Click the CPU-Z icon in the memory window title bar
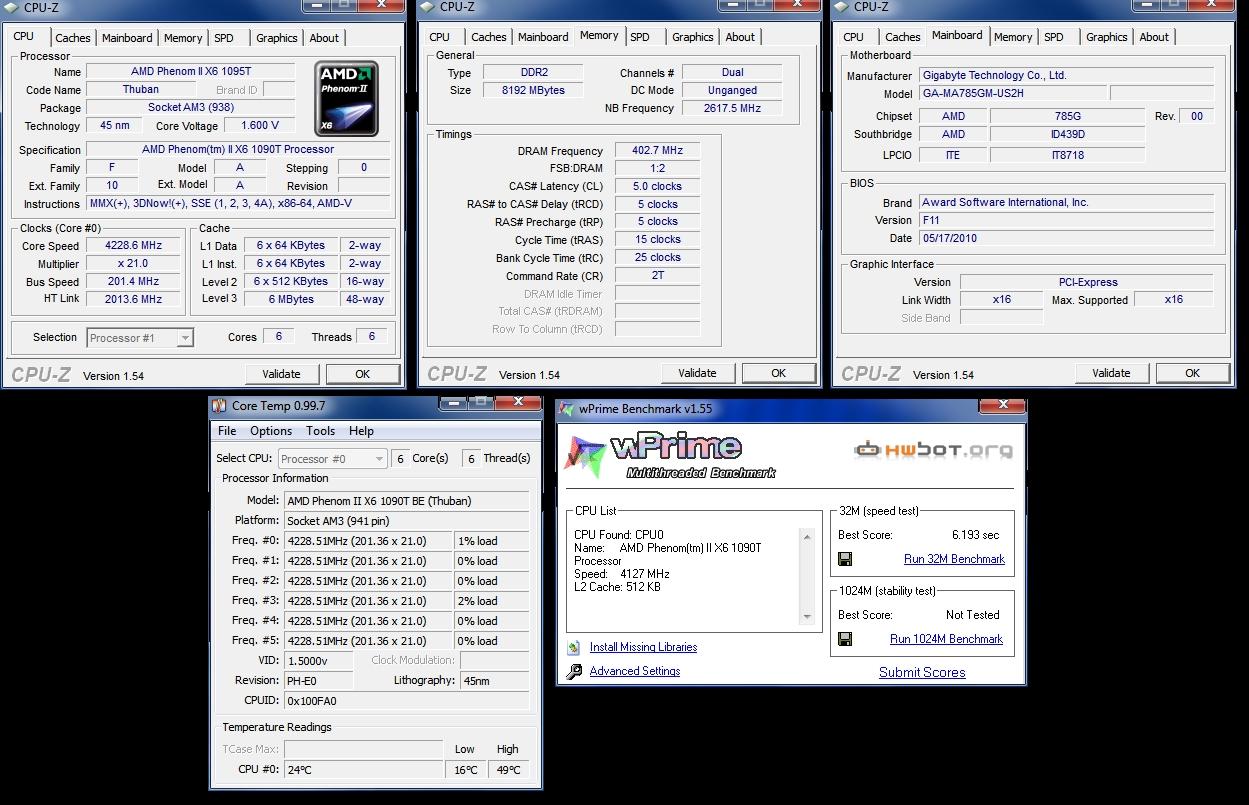Image resolution: width=1249 pixels, height=805 pixels. pyautogui.click(x=428, y=7)
